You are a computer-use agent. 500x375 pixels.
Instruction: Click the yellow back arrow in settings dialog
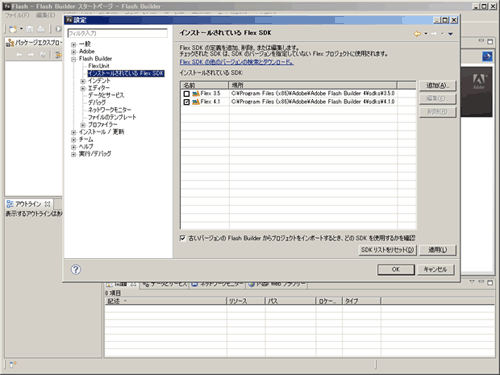pos(417,34)
